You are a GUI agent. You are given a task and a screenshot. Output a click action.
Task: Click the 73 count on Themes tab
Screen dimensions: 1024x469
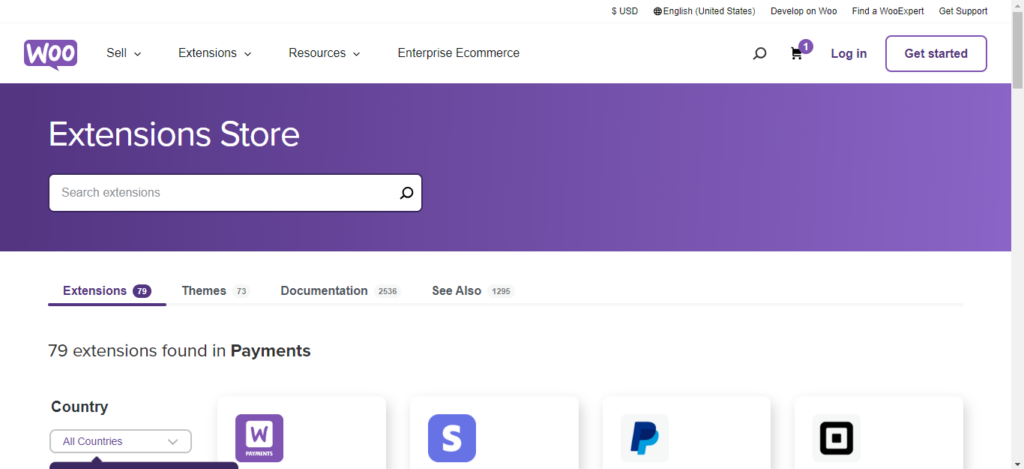[241, 291]
